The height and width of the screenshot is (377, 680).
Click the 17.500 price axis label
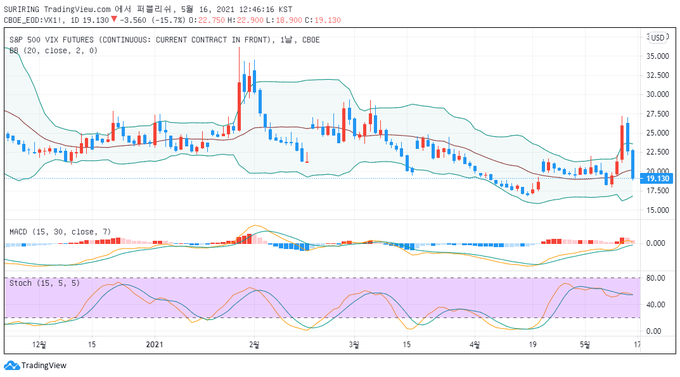657,190
